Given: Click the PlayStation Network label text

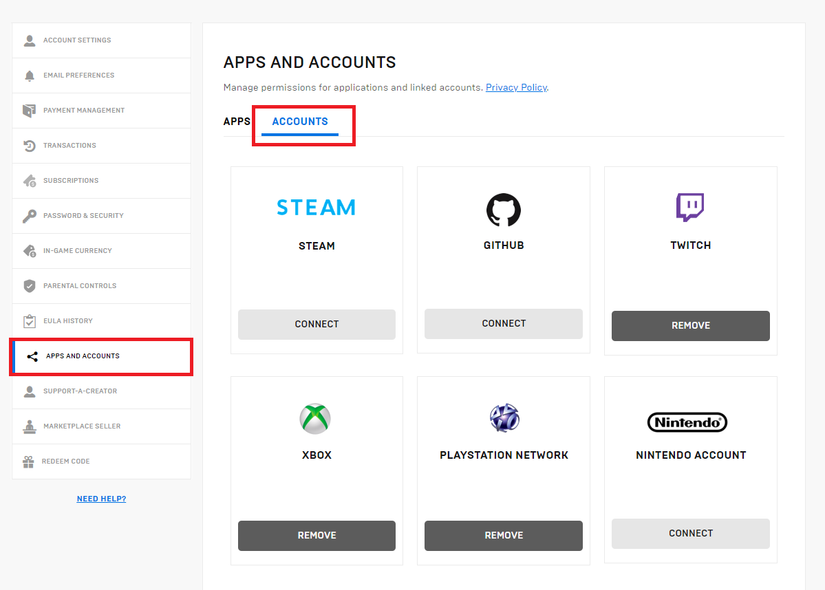Looking at the screenshot, I should 504,455.
